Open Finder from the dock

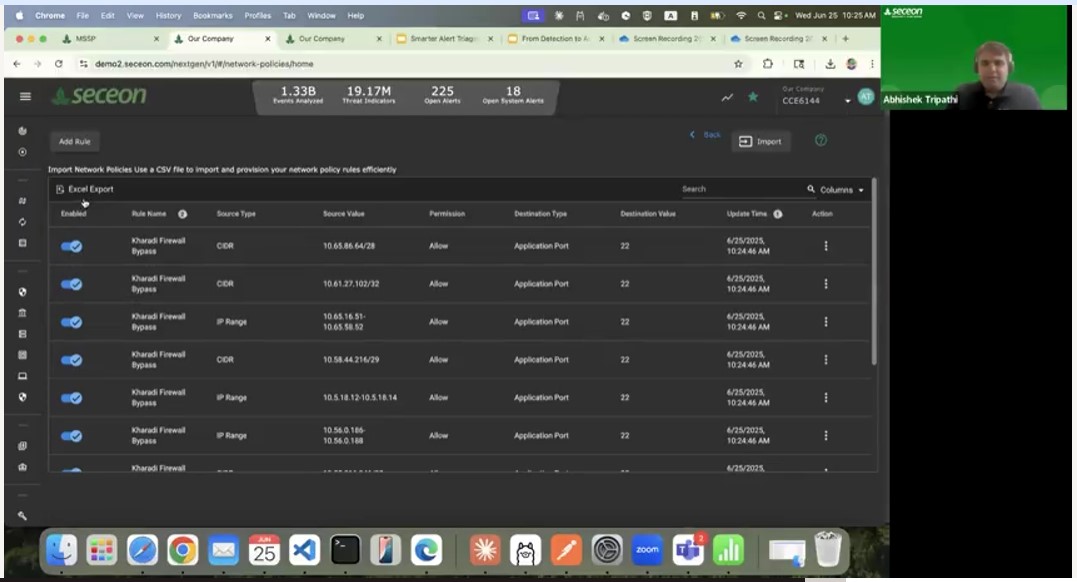point(61,550)
